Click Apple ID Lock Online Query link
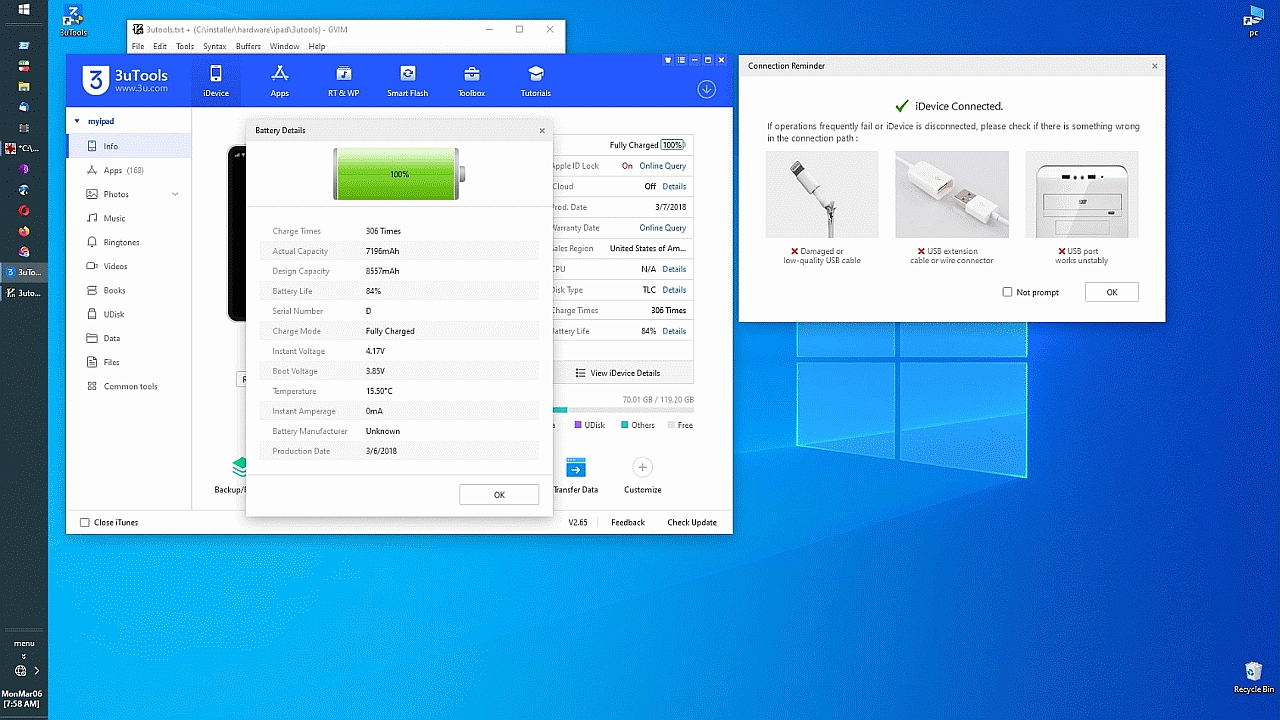 coord(663,166)
